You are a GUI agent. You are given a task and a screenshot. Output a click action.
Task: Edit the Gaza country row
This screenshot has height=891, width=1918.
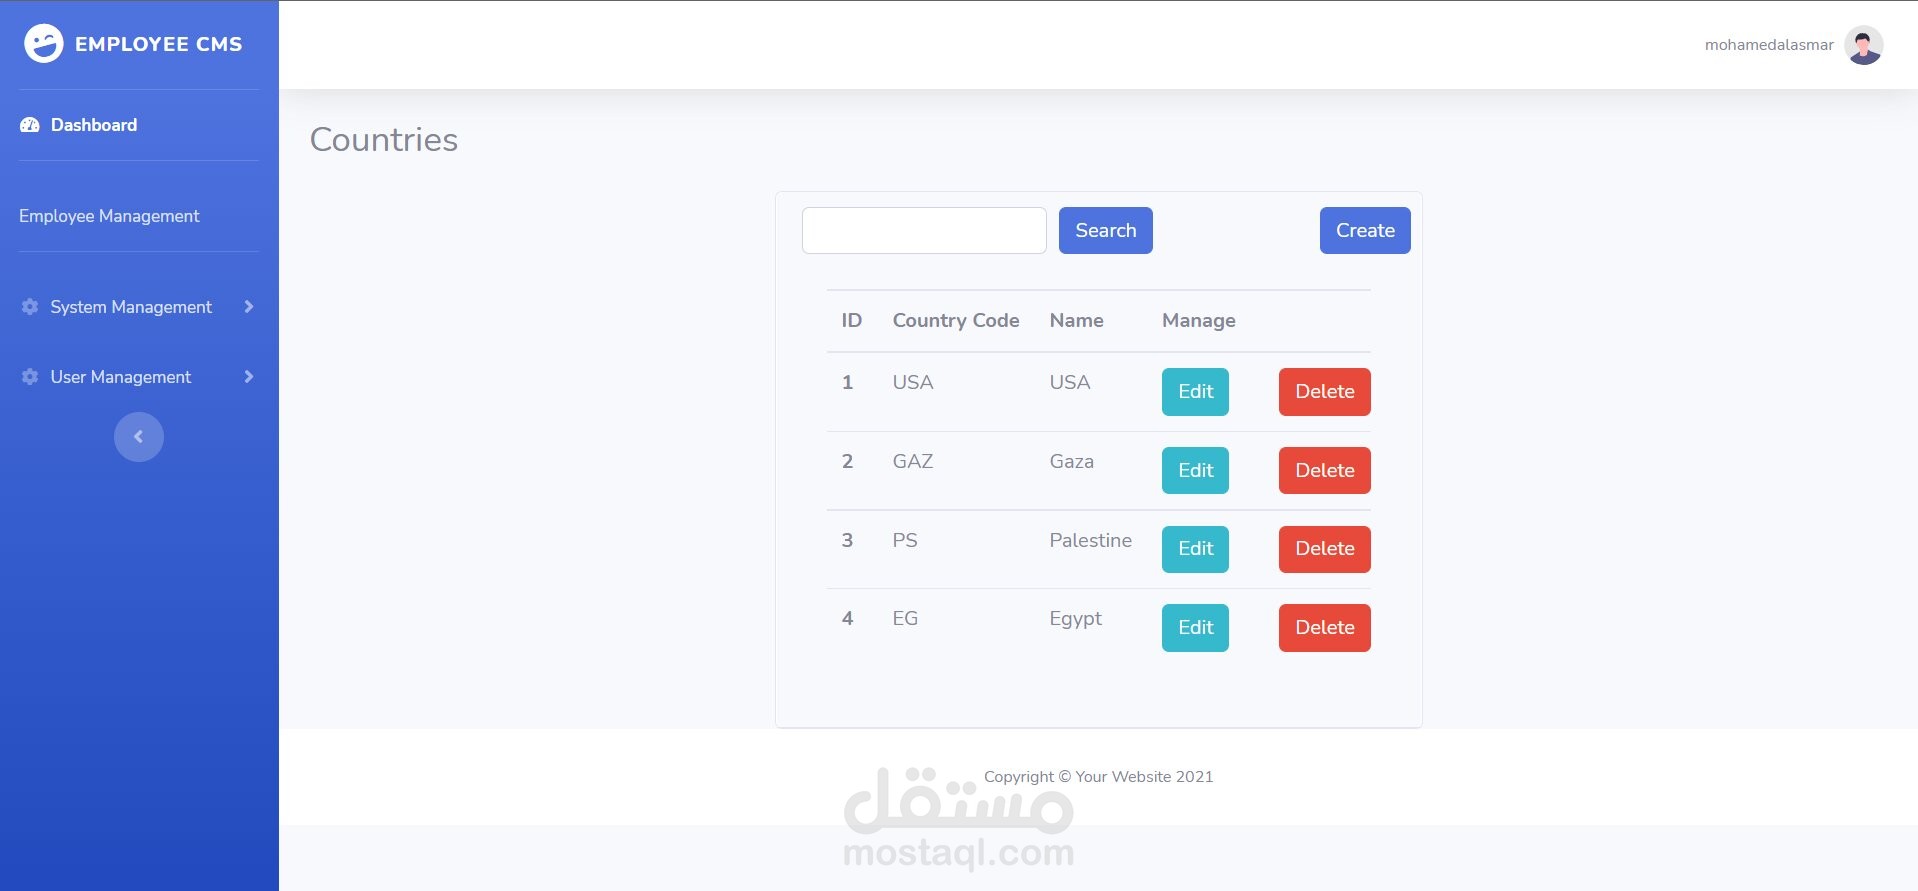click(x=1195, y=471)
